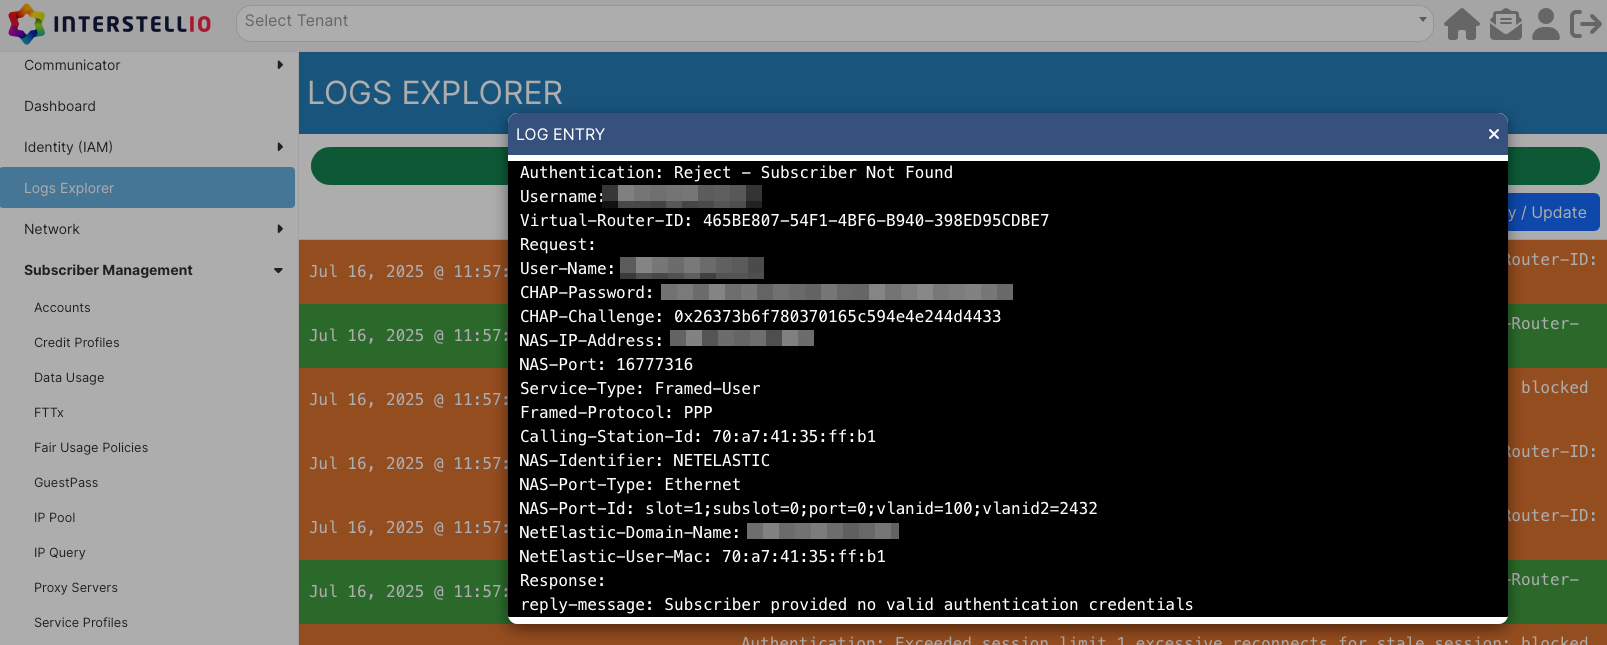Click the Interstellio logo

[x=110, y=23]
